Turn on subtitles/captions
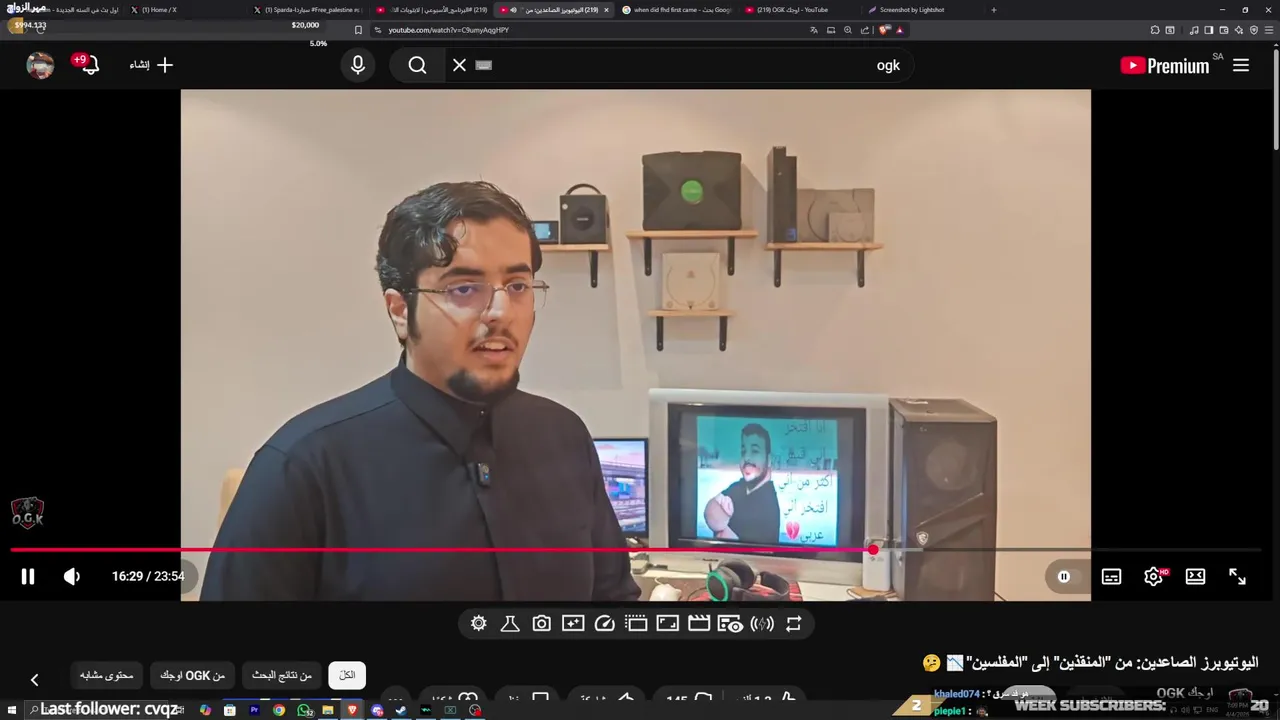This screenshot has width=1280, height=720. [x=1111, y=576]
